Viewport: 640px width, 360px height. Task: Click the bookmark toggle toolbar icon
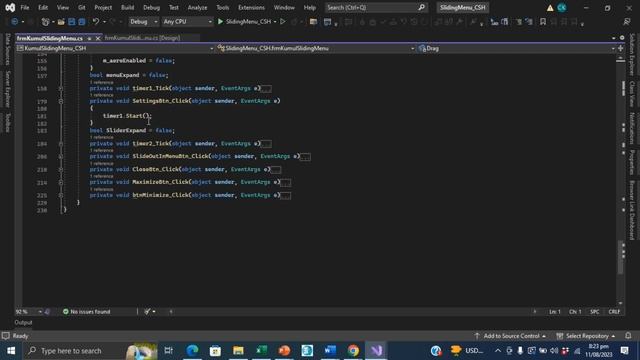click(x=543, y=22)
